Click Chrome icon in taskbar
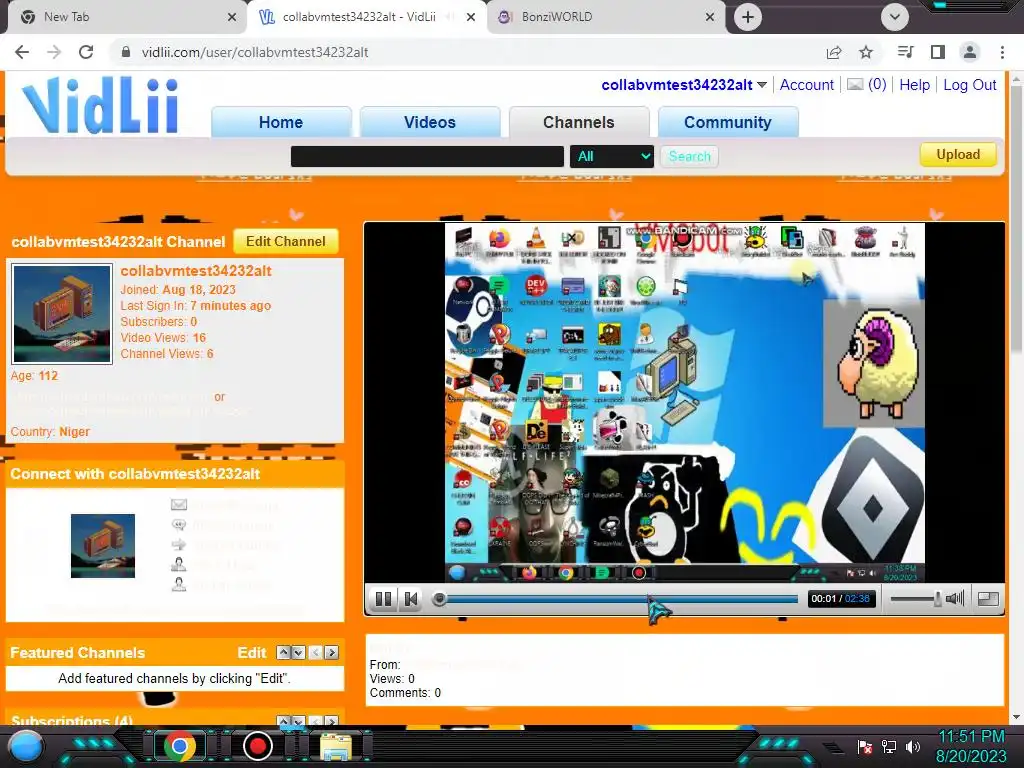 click(180, 746)
